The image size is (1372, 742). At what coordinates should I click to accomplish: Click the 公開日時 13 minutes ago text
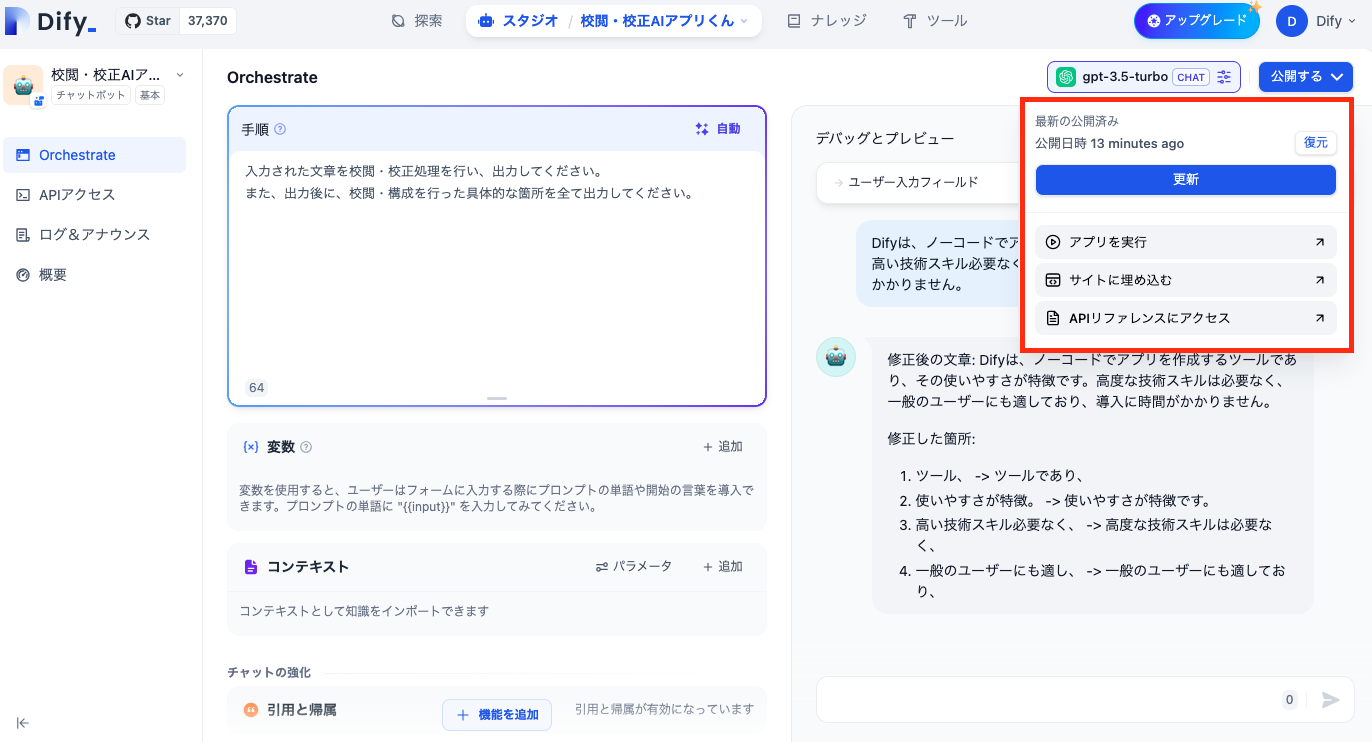point(1109,143)
